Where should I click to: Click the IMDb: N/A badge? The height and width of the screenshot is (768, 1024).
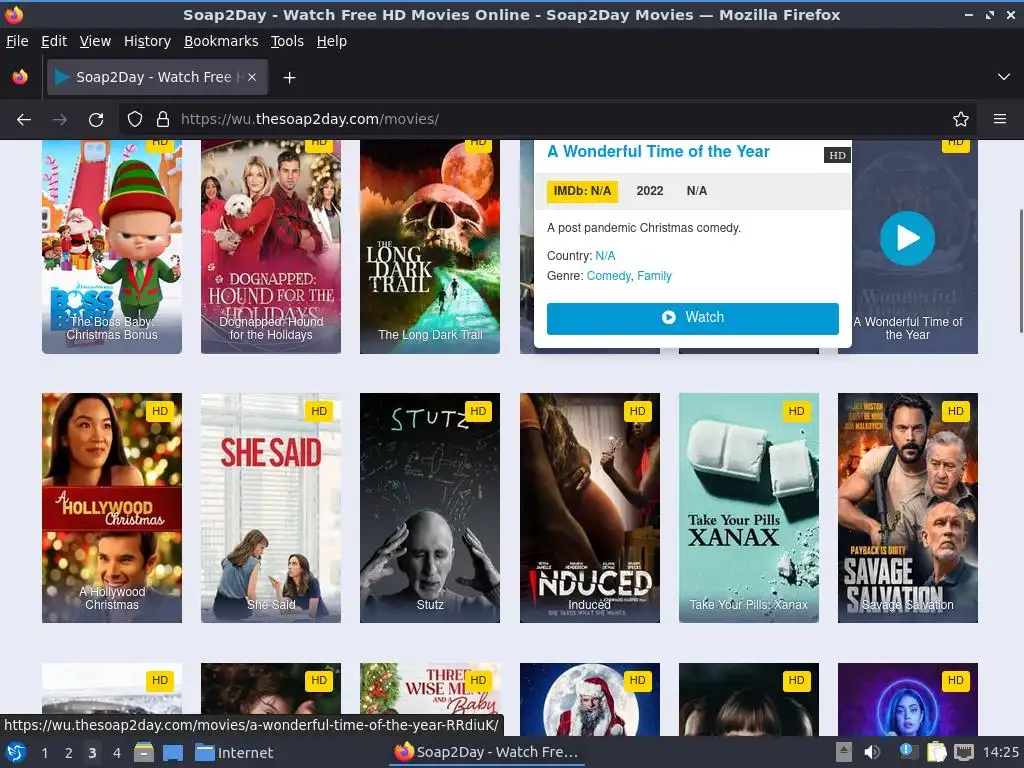click(x=582, y=191)
